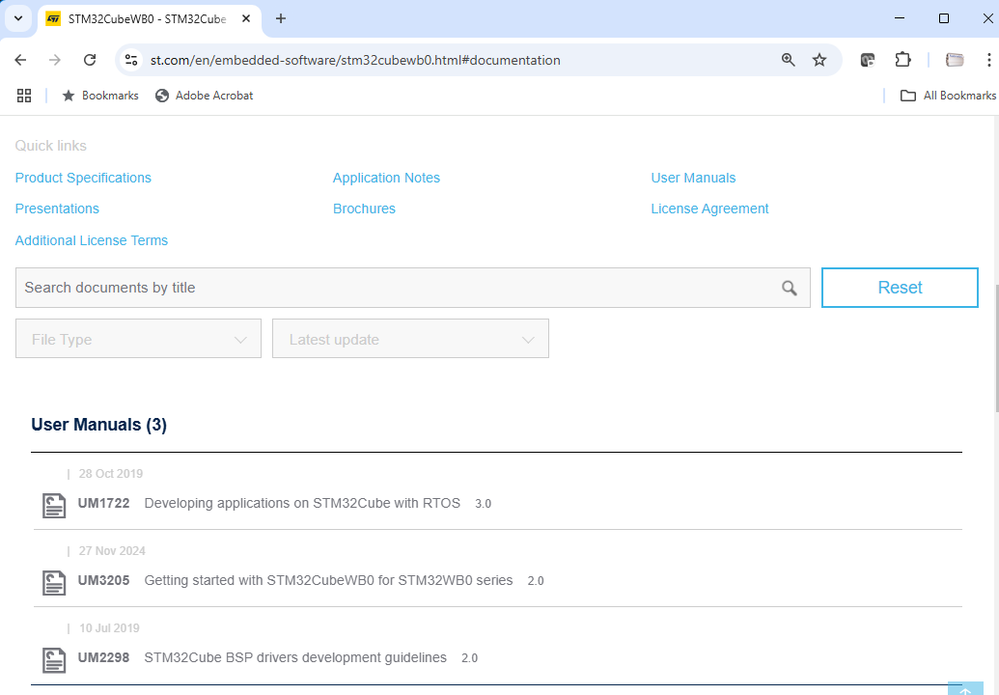
Task: Open the Adobe Acrobat bookmark
Action: 205,96
